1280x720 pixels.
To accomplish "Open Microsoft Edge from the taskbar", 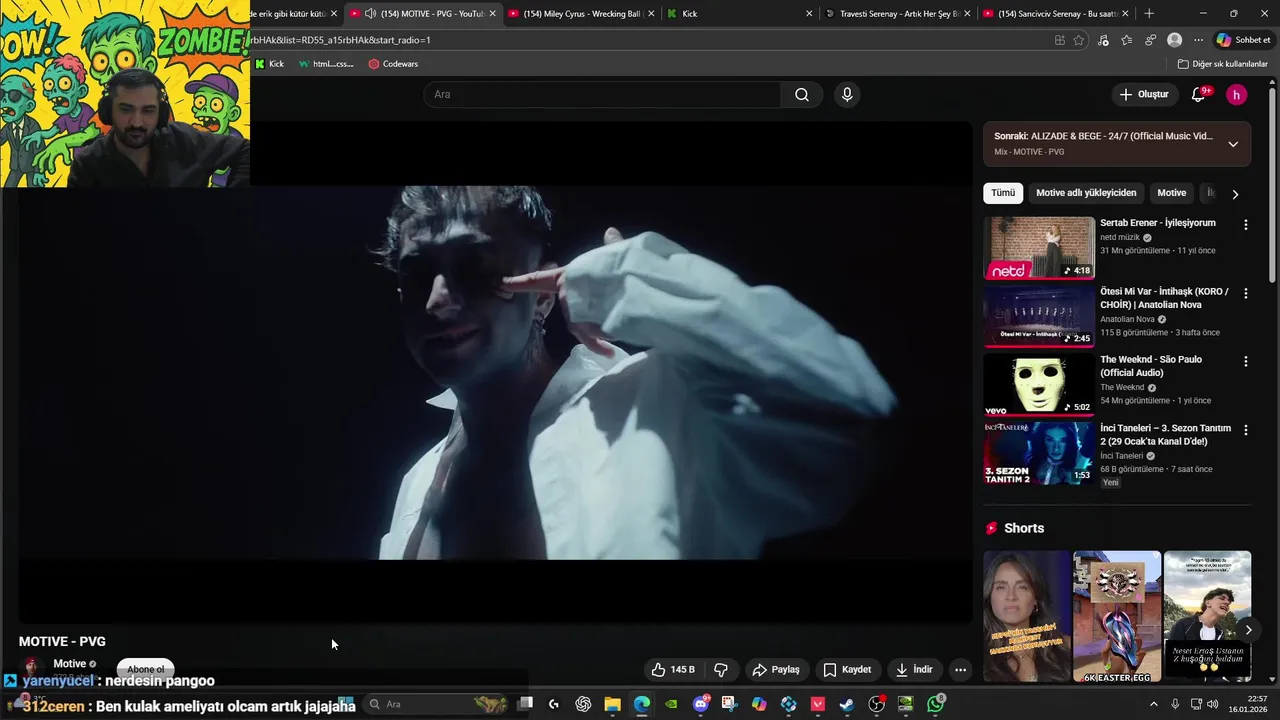I will coord(641,704).
